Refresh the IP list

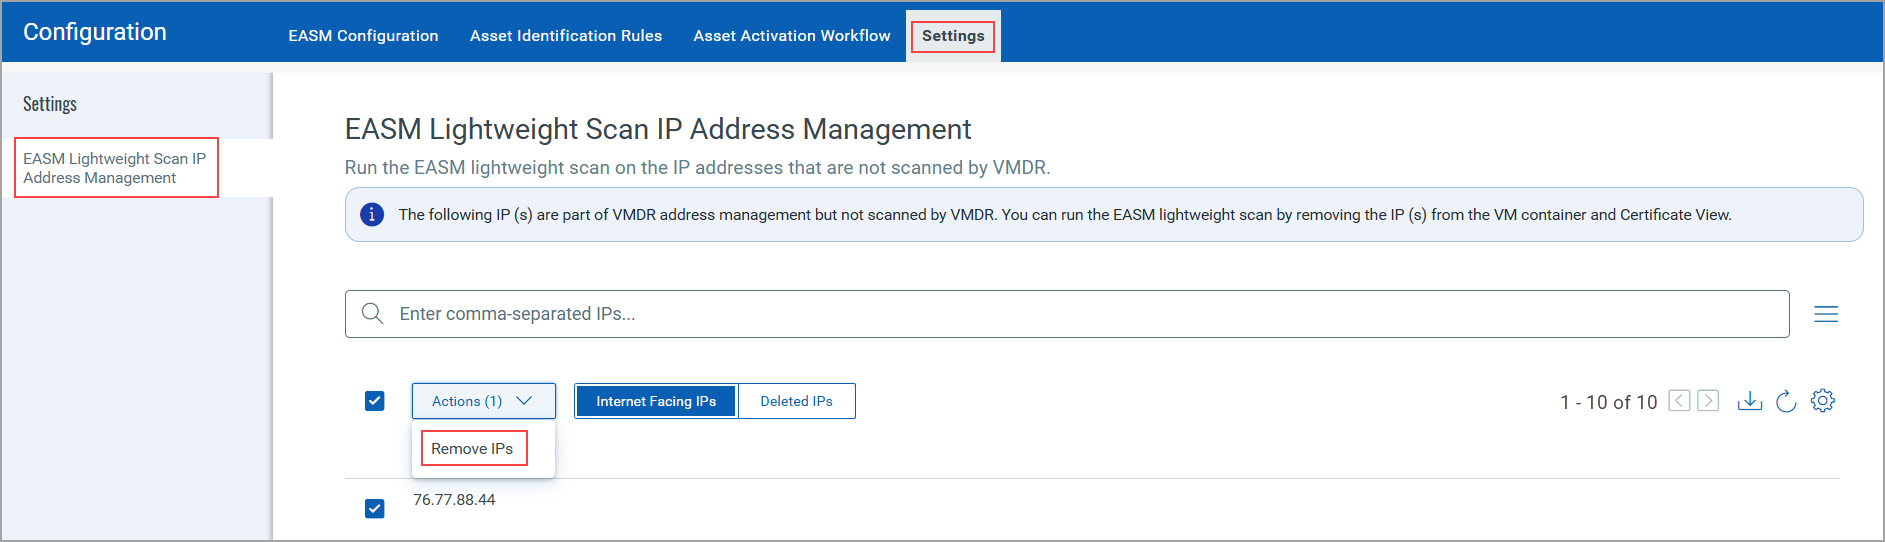tap(1786, 401)
